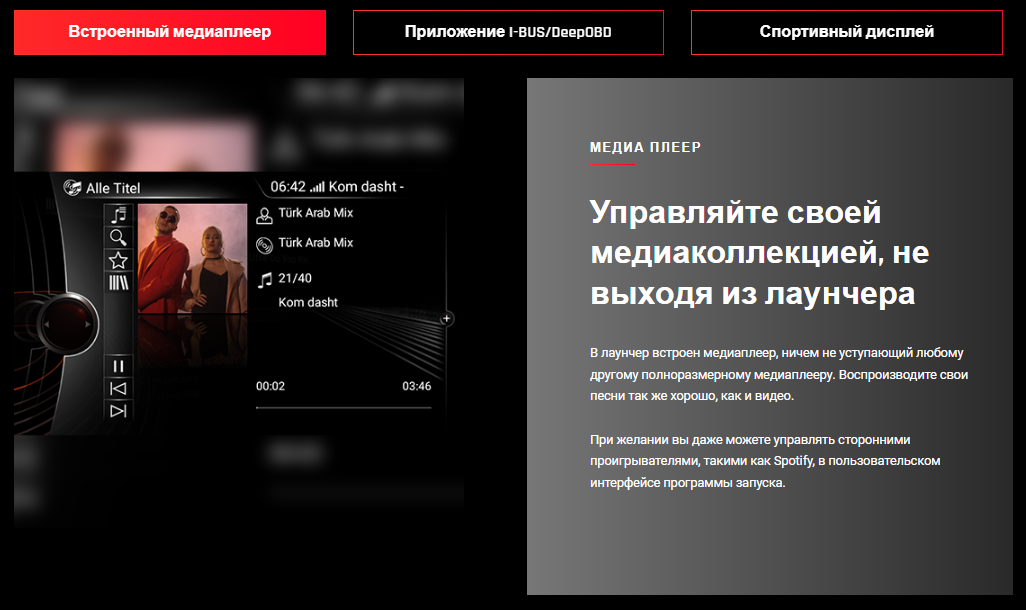This screenshot has height=610, width=1026.
Task: Click paragraph starting В лаунчер встроен медиаплеер
Action: click(x=779, y=374)
